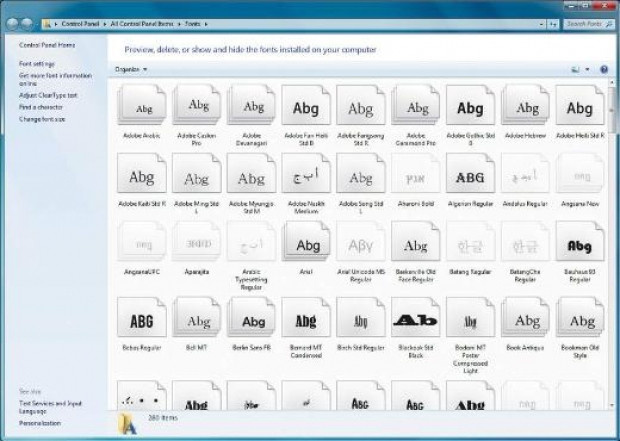Select the Bell MT font icon
620x441 pixels.
point(197,317)
